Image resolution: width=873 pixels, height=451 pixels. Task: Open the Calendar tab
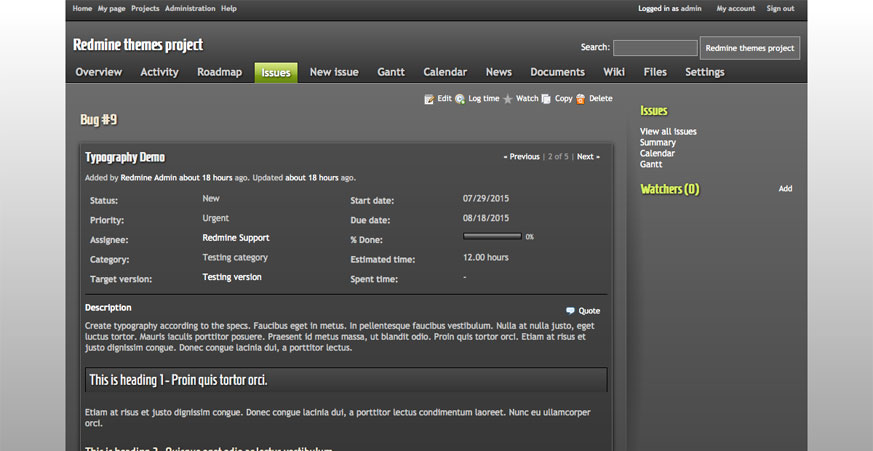point(445,72)
